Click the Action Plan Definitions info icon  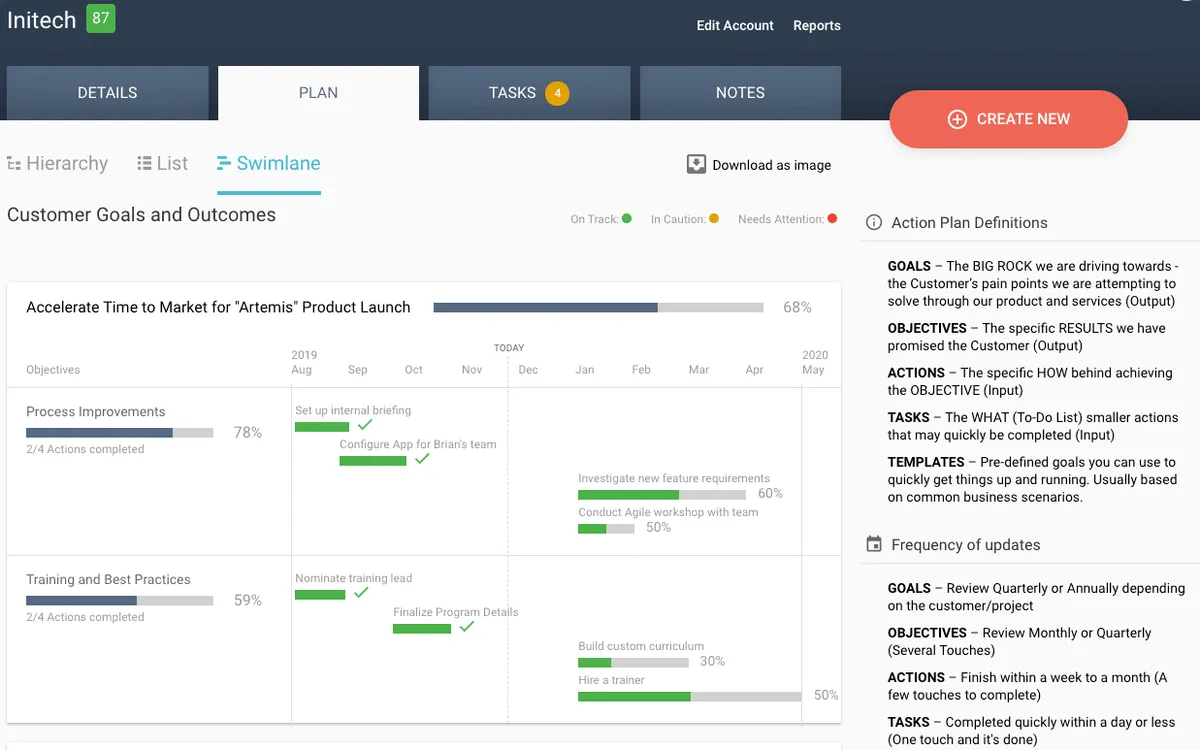pos(874,222)
